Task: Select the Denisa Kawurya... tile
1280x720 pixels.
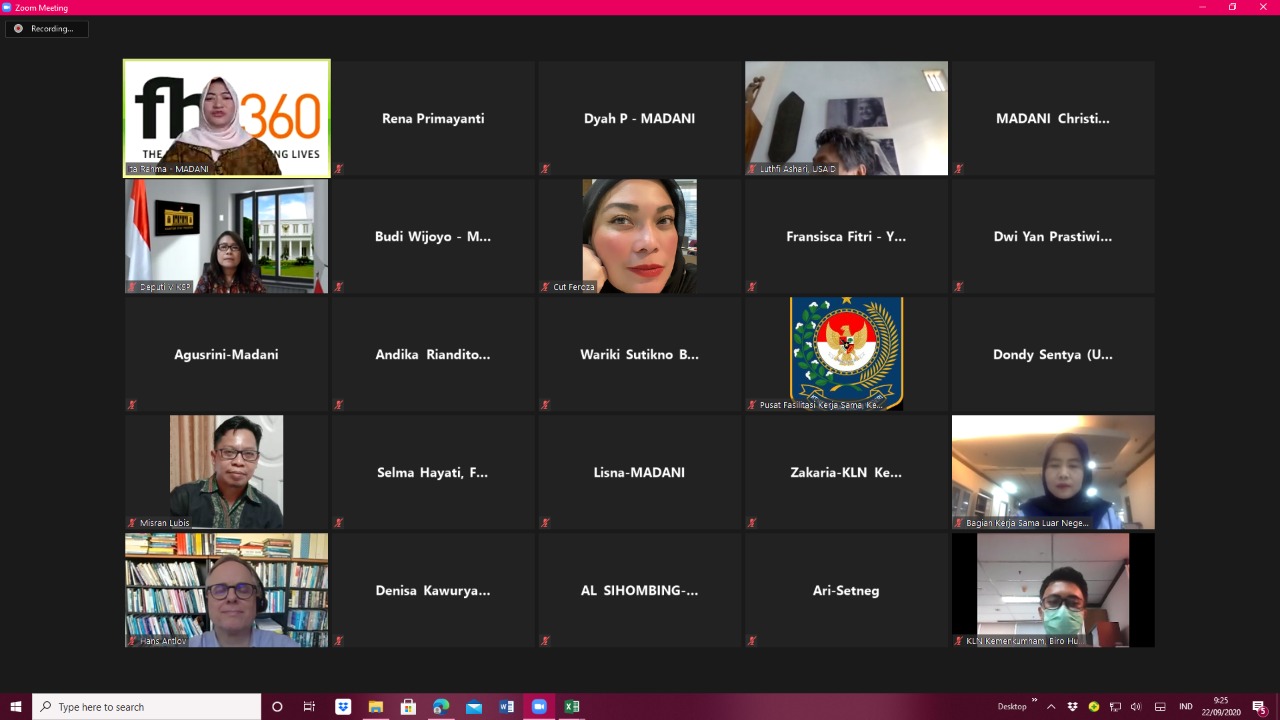Action: click(433, 590)
